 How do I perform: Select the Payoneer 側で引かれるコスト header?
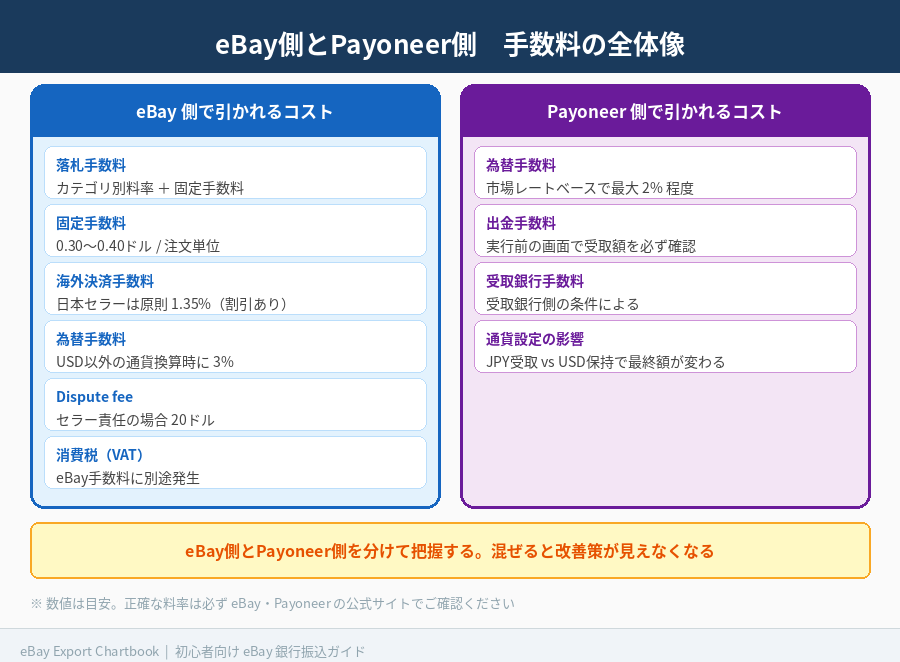(665, 111)
